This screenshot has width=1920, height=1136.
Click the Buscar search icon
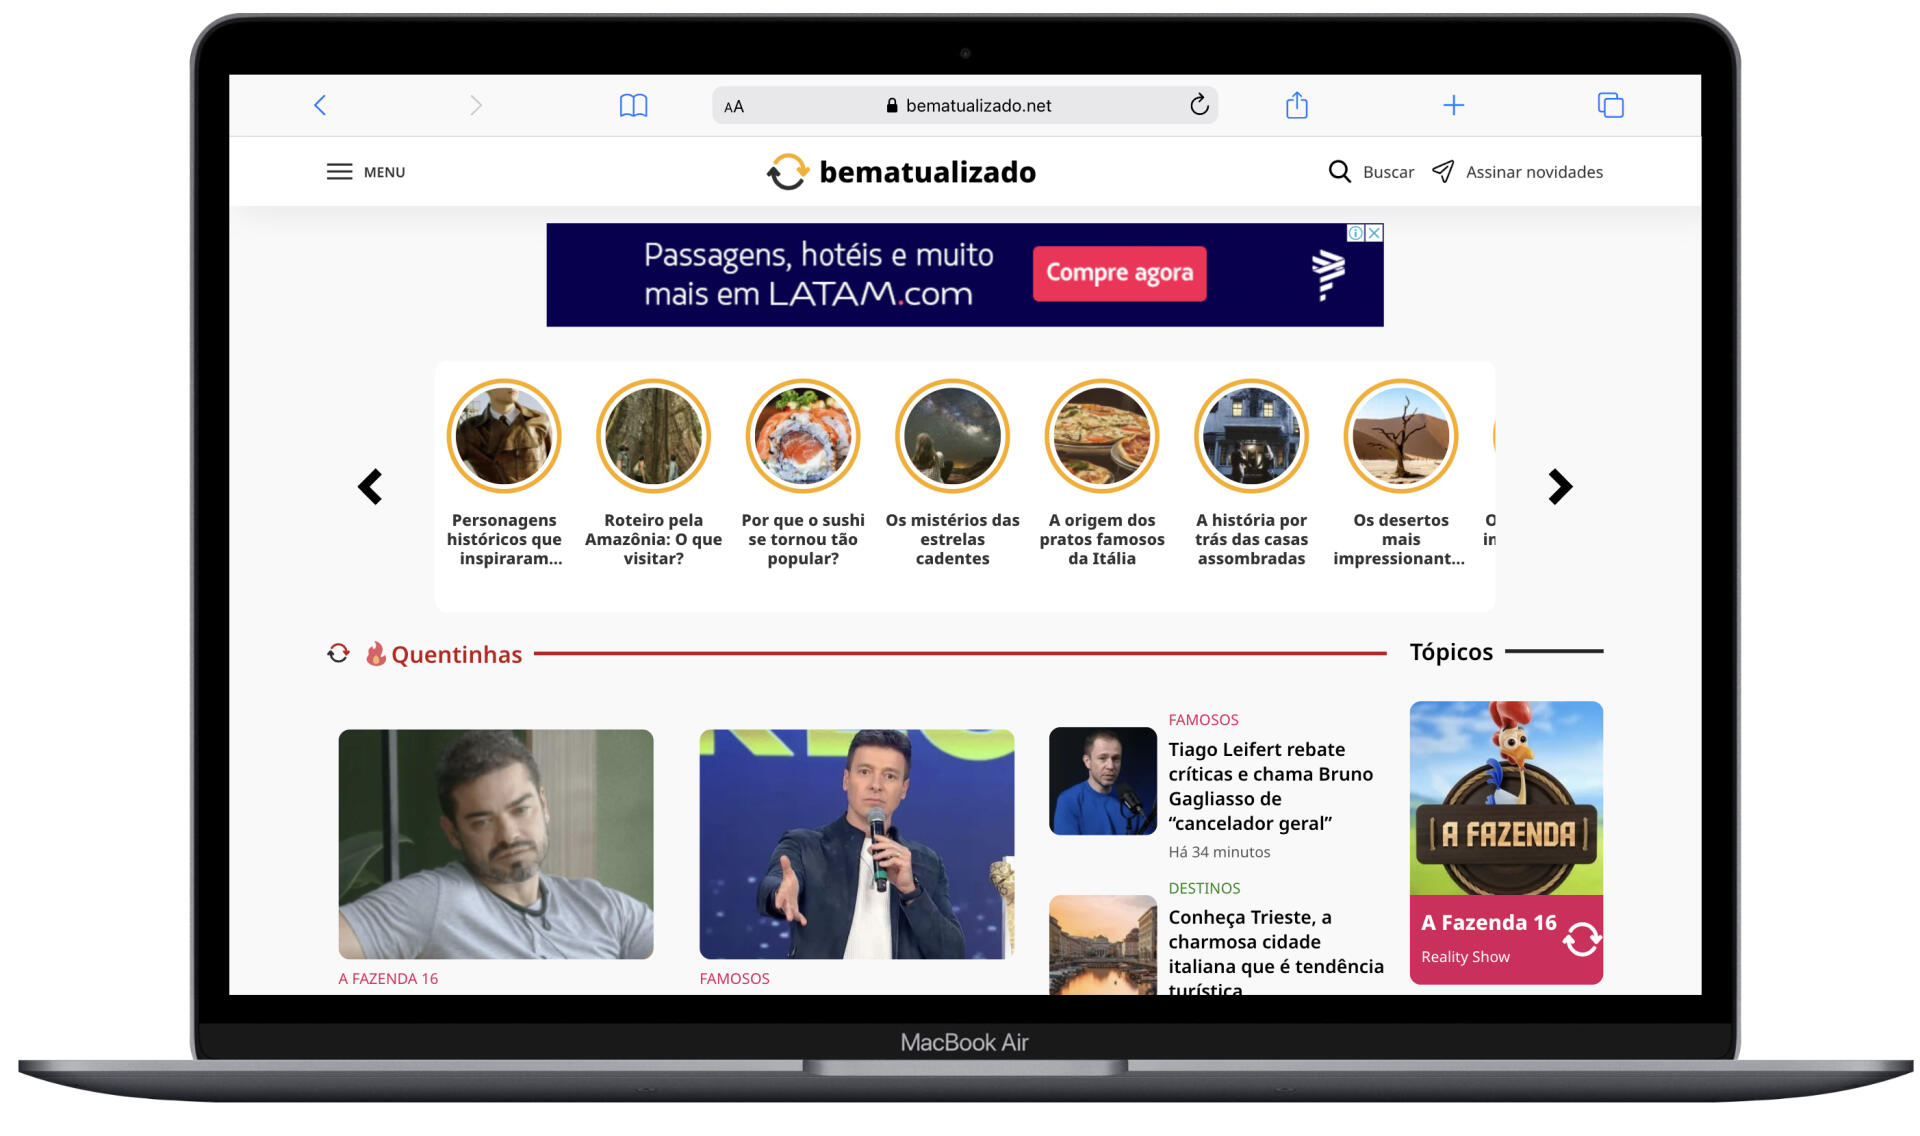(x=1339, y=172)
